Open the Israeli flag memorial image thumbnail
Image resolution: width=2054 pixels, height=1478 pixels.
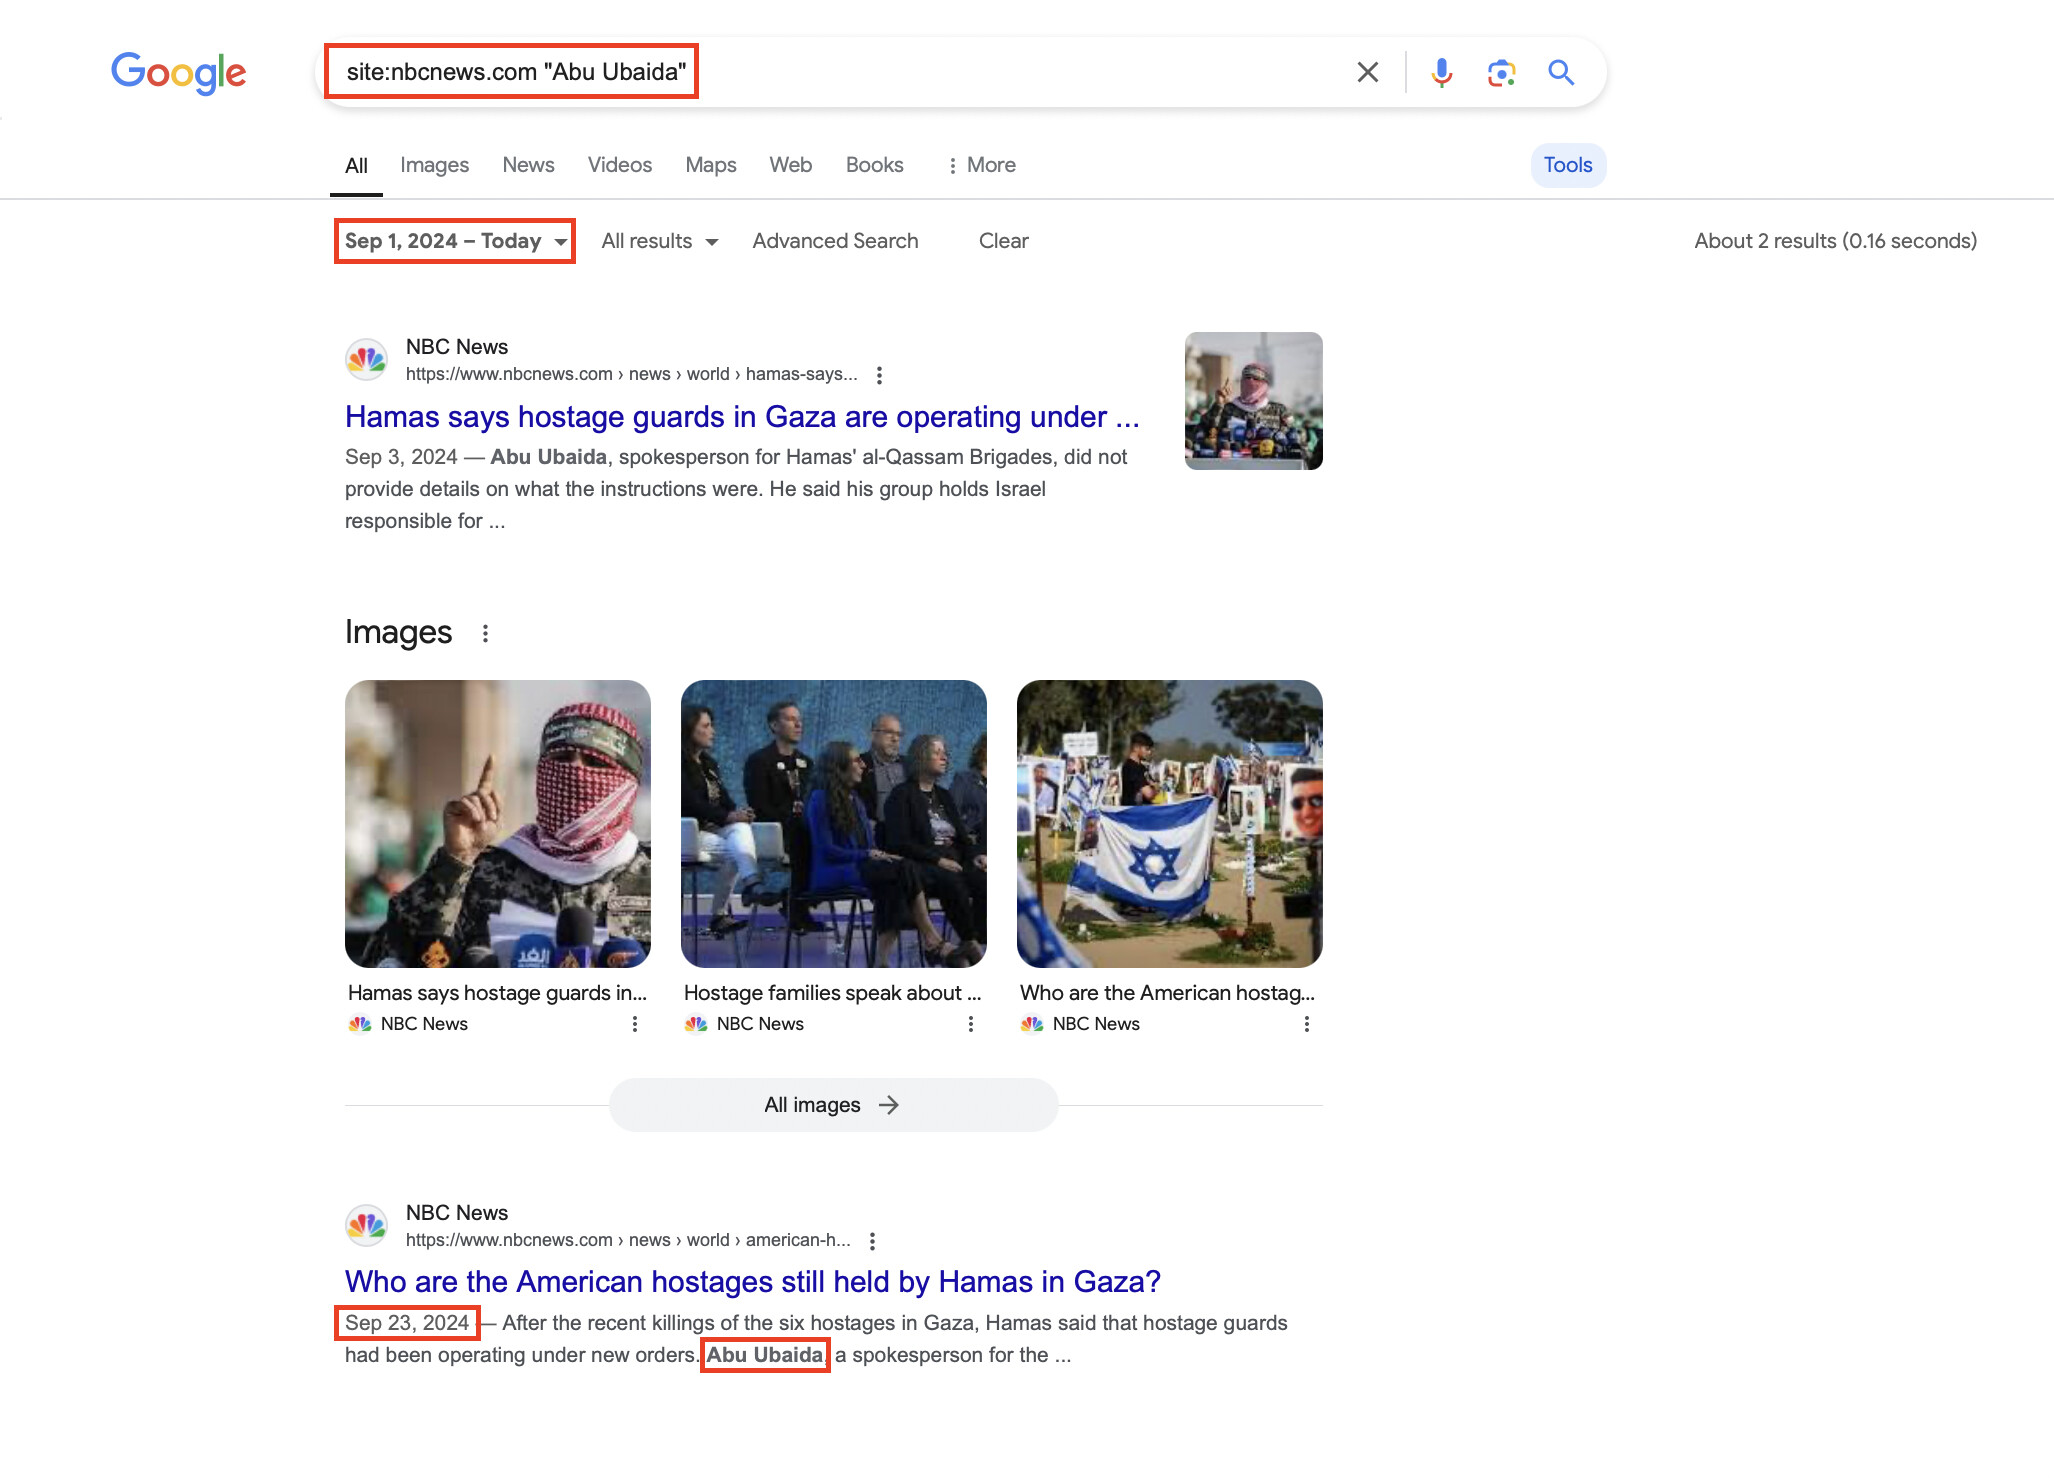[x=1169, y=823]
